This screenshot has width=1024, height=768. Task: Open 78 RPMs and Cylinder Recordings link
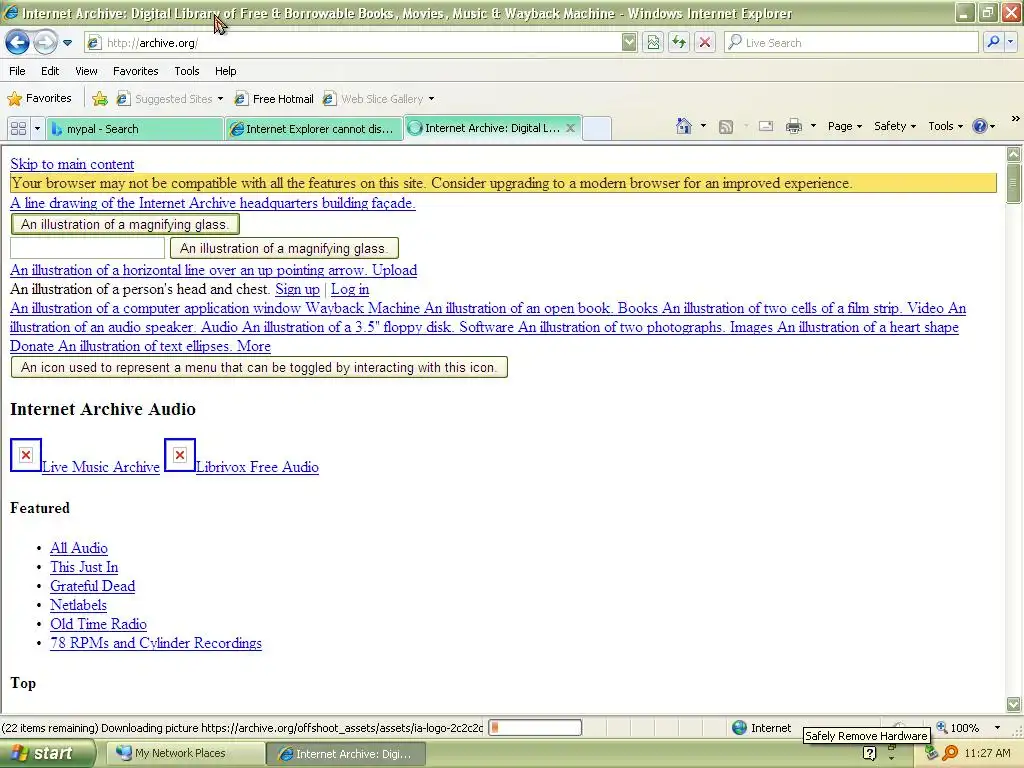156,643
